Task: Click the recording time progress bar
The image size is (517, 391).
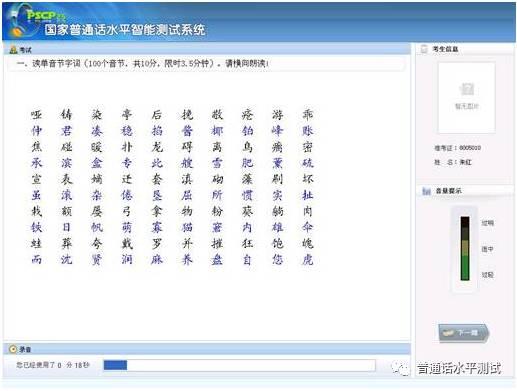Action: click(x=239, y=365)
